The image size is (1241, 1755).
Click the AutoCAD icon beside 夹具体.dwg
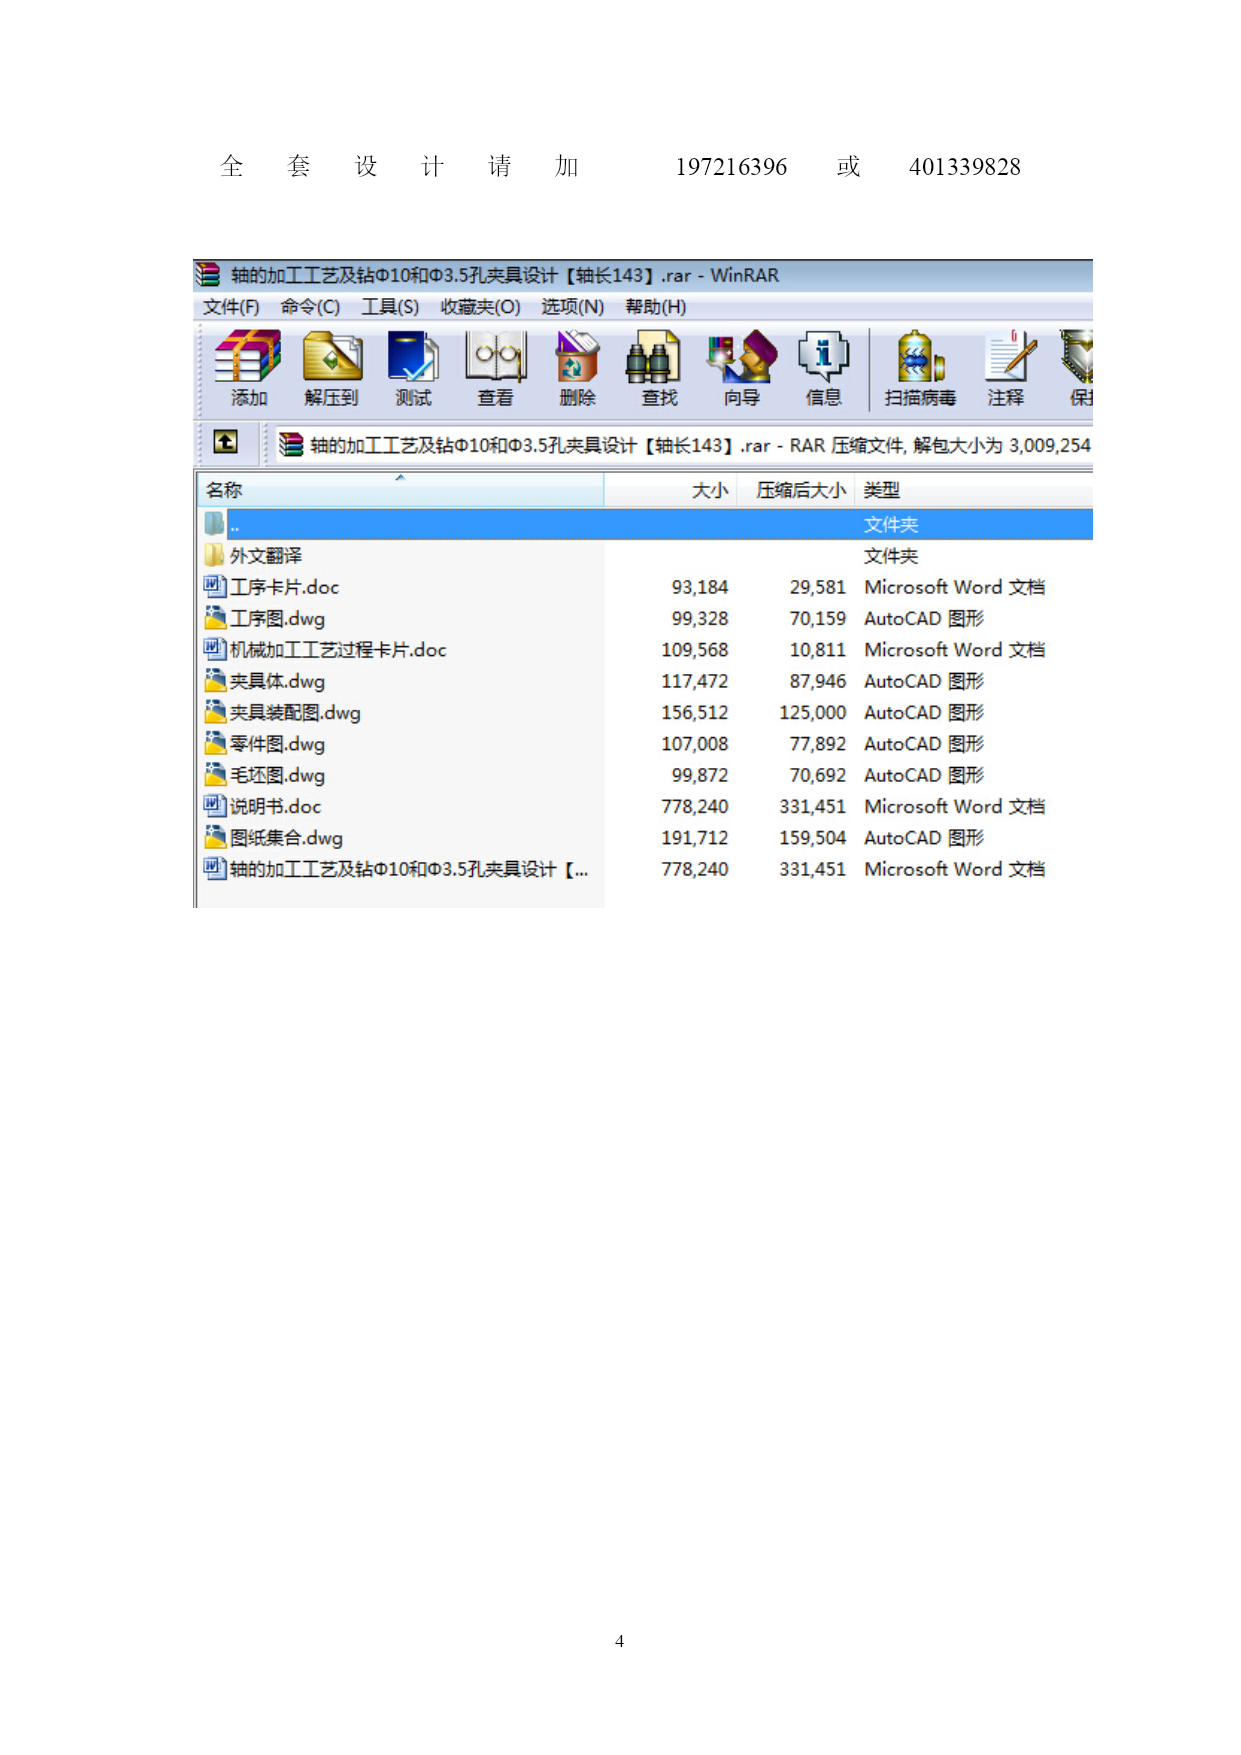(214, 680)
